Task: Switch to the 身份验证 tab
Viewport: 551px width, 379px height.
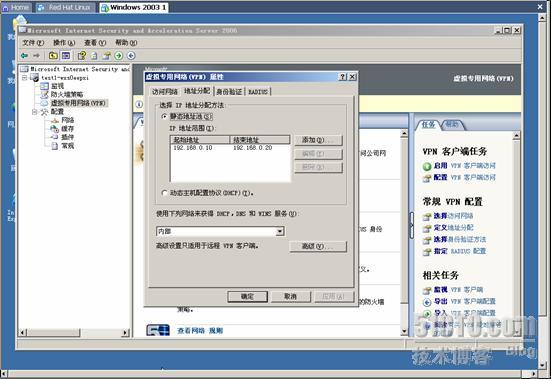Action: [x=229, y=92]
